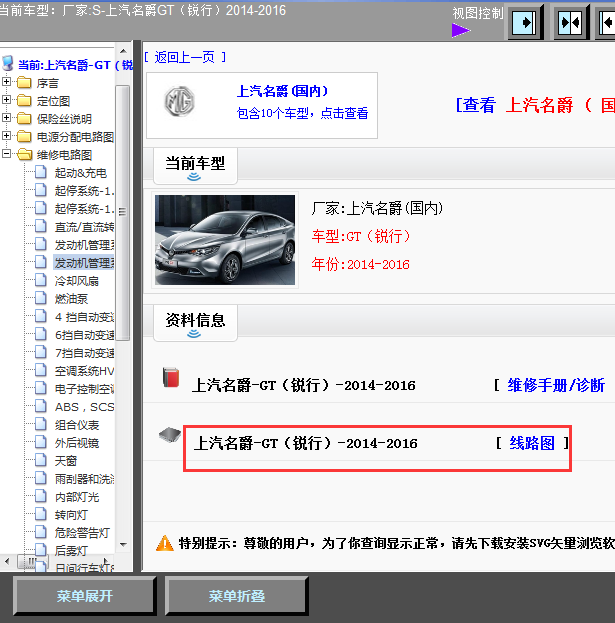Click the 菜单折叠 button
The height and width of the screenshot is (623, 615).
coord(236,596)
